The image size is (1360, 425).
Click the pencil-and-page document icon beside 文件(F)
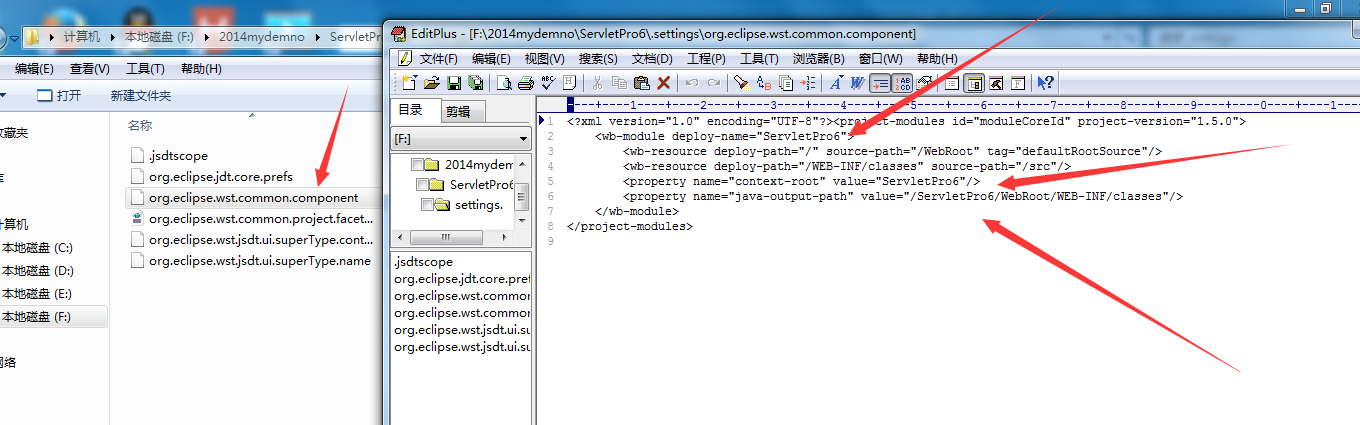404,58
